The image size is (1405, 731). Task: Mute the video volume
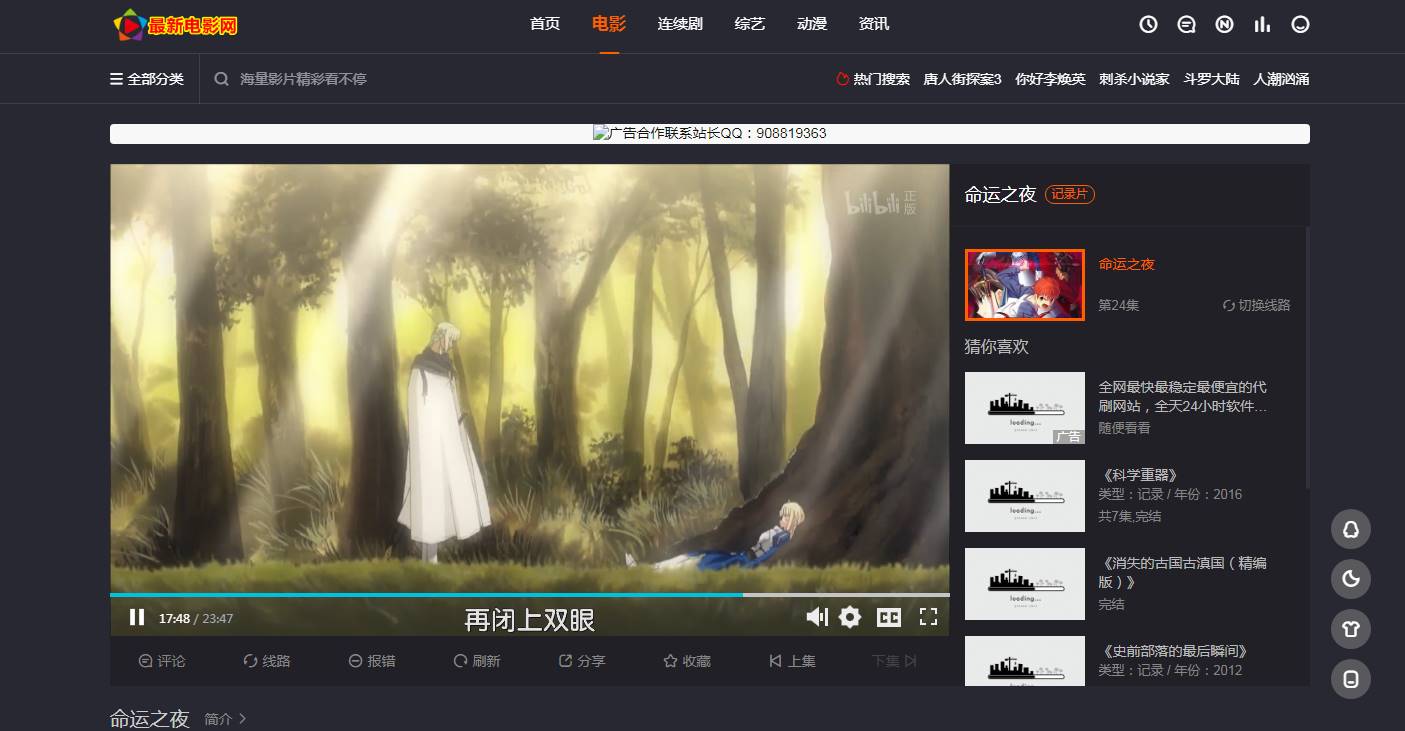tap(817, 617)
